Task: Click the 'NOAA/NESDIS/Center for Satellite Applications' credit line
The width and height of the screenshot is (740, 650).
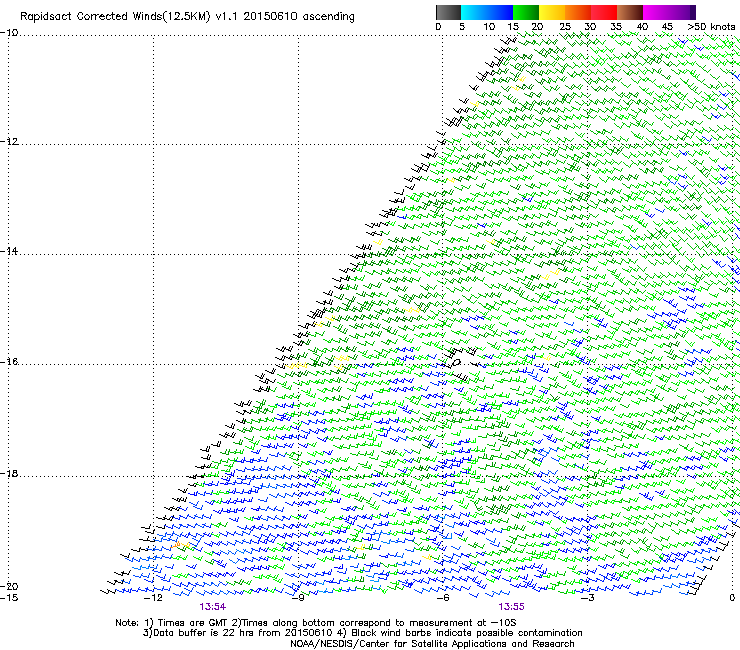Action: (432, 644)
